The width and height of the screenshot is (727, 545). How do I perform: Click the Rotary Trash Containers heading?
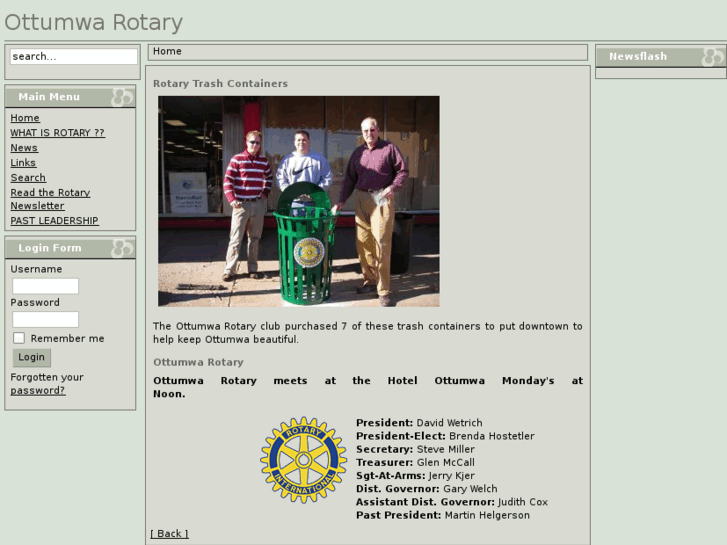[x=220, y=83]
